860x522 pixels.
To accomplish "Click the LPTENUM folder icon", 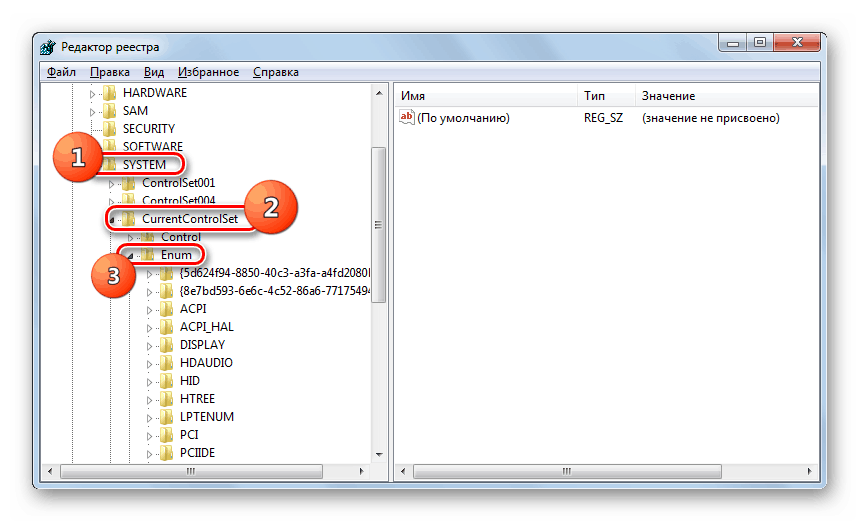I will pyautogui.click(x=167, y=417).
